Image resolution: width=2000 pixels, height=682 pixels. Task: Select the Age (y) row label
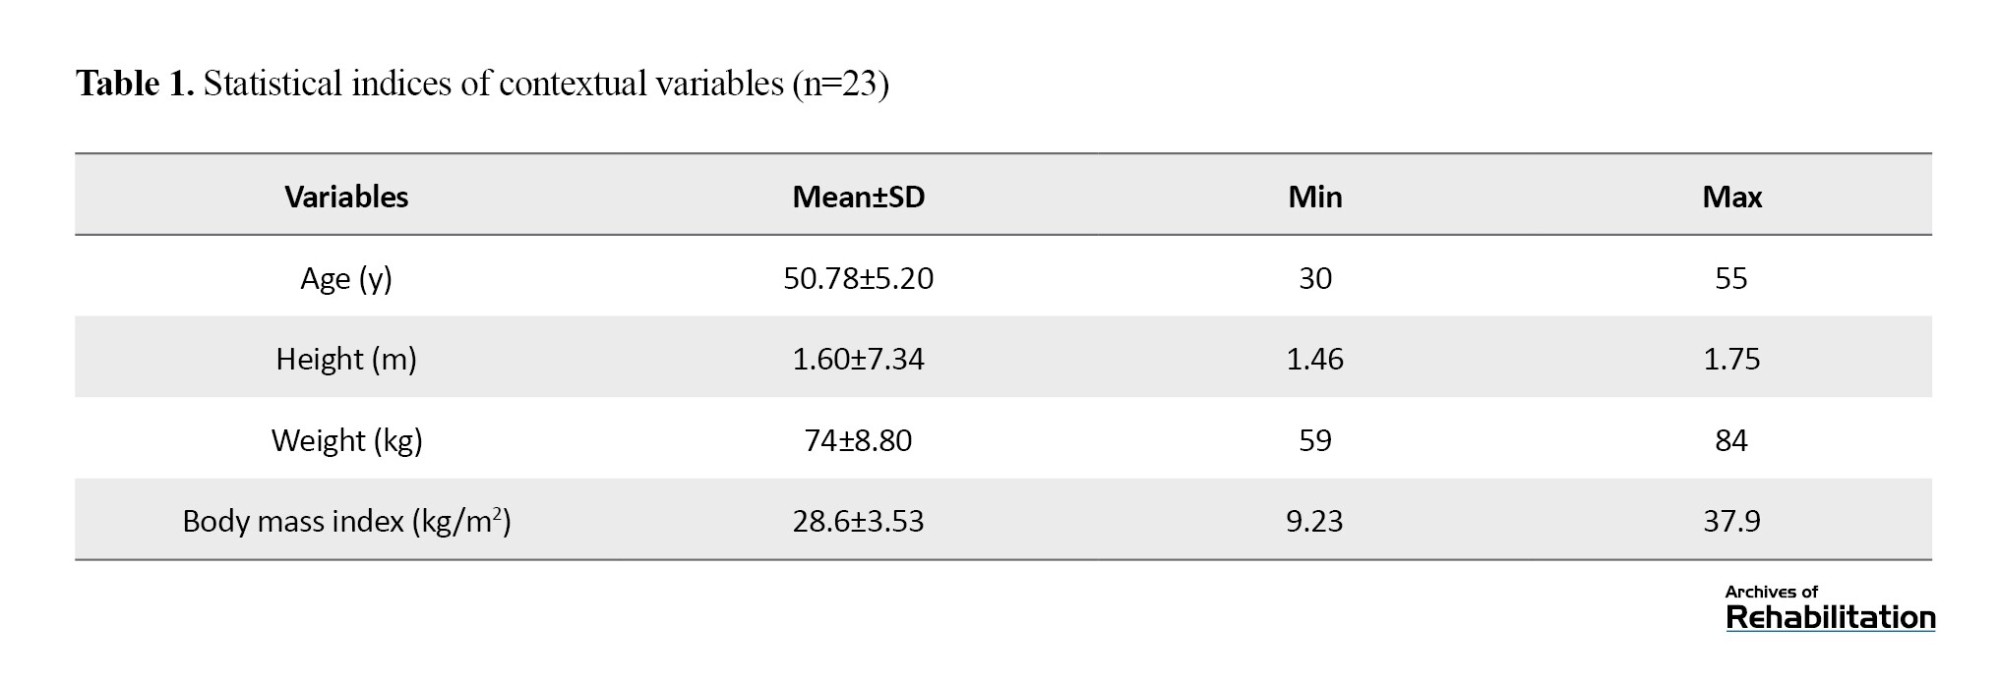[x=346, y=278]
